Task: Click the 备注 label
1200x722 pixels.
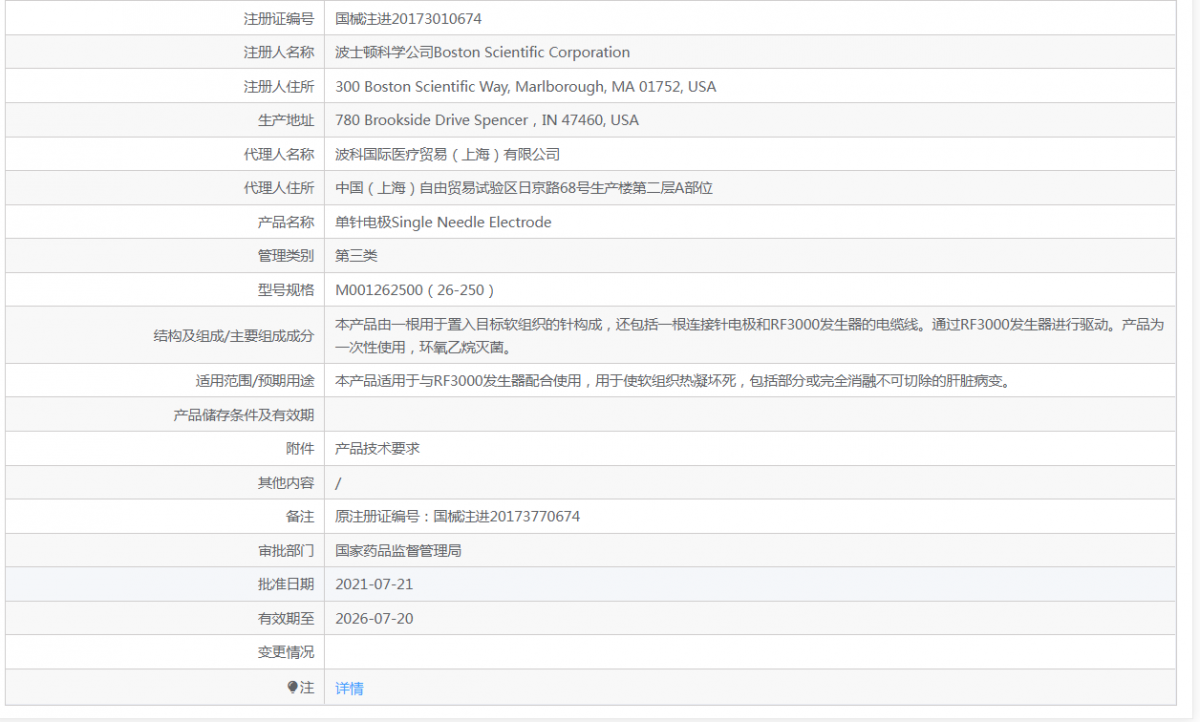Action: point(300,517)
